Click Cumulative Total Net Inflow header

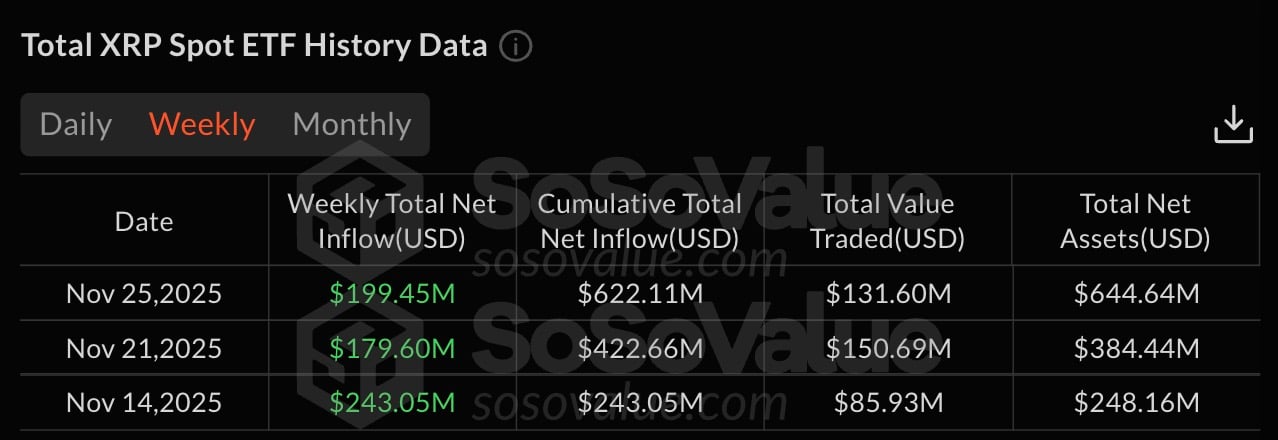tap(640, 221)
